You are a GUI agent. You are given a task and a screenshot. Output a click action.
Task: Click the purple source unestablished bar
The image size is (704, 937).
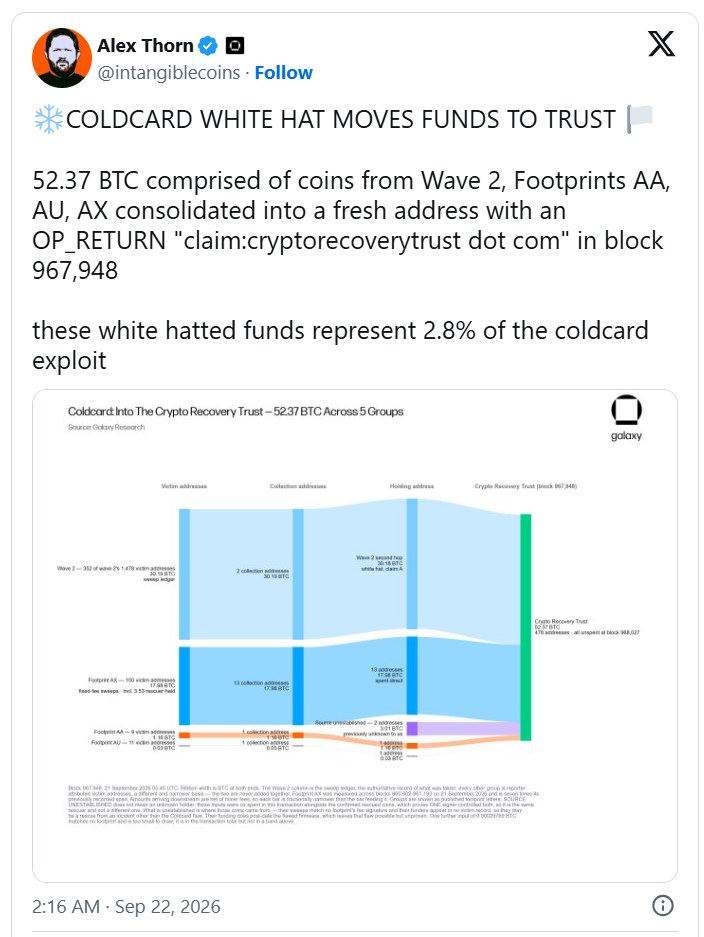click(x=412, y=728)
